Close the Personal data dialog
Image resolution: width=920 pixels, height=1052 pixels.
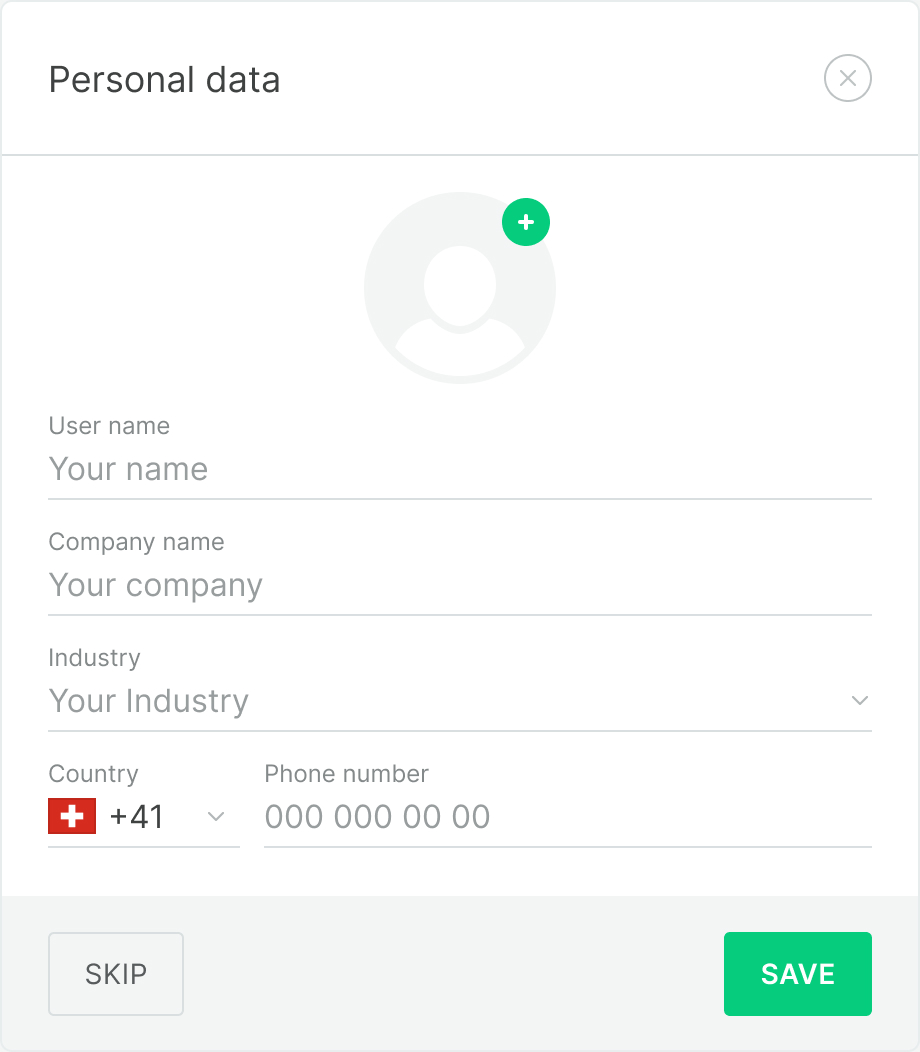coord(848,79)
